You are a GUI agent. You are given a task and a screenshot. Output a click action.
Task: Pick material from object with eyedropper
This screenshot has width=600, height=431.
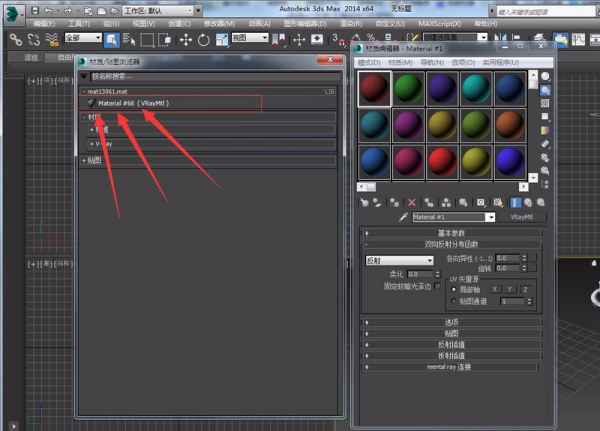tap(404, 217)
